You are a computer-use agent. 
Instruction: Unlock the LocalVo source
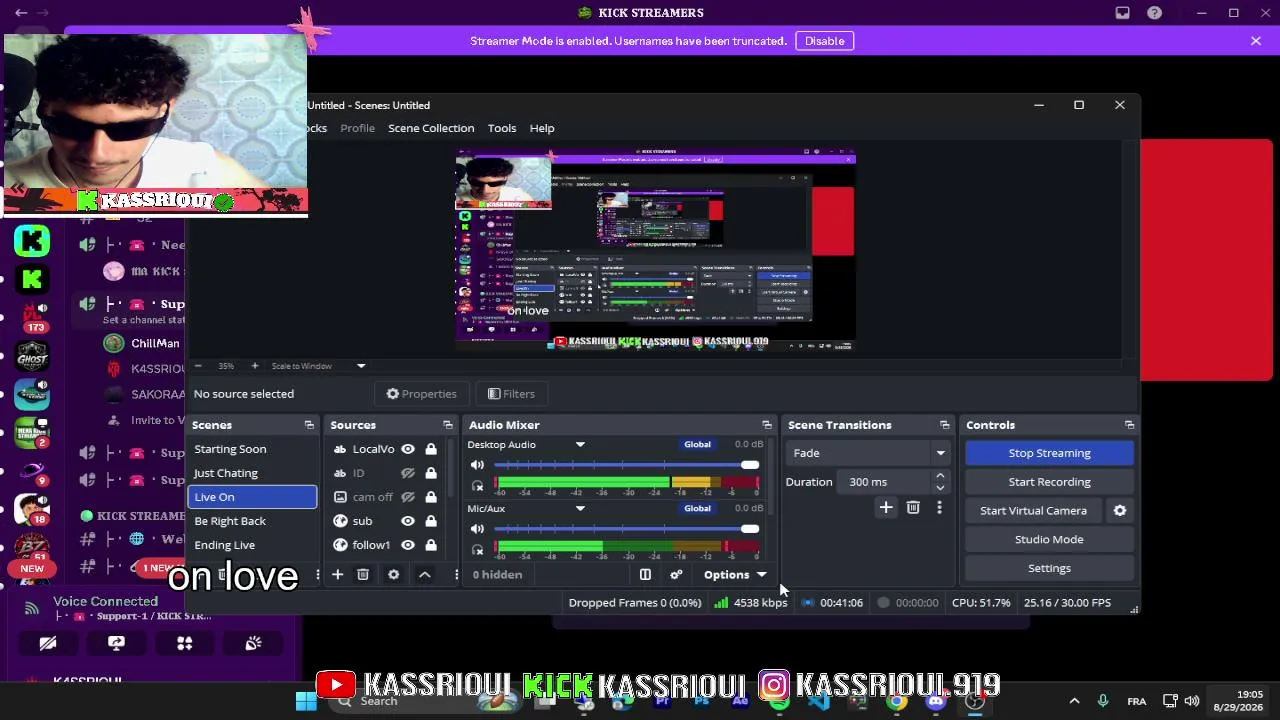pyautogui.click(x=431, y=449)
